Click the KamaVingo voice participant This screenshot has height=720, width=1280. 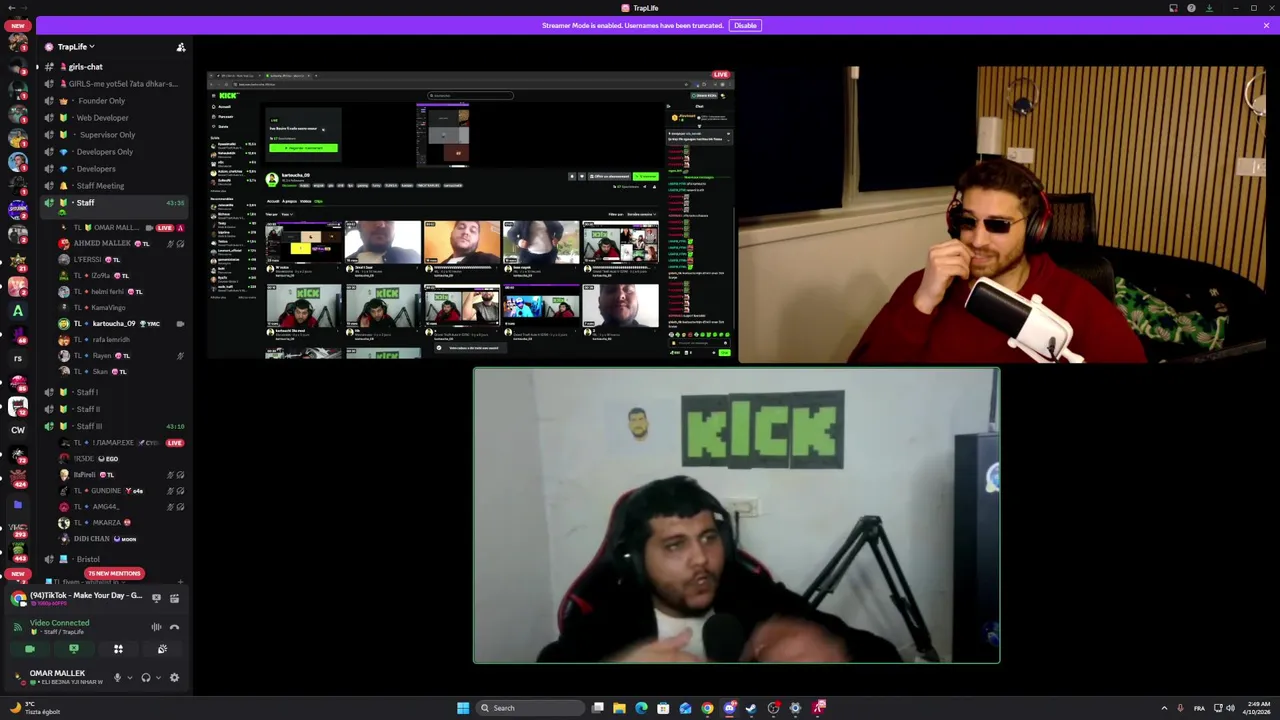[120, 307]
